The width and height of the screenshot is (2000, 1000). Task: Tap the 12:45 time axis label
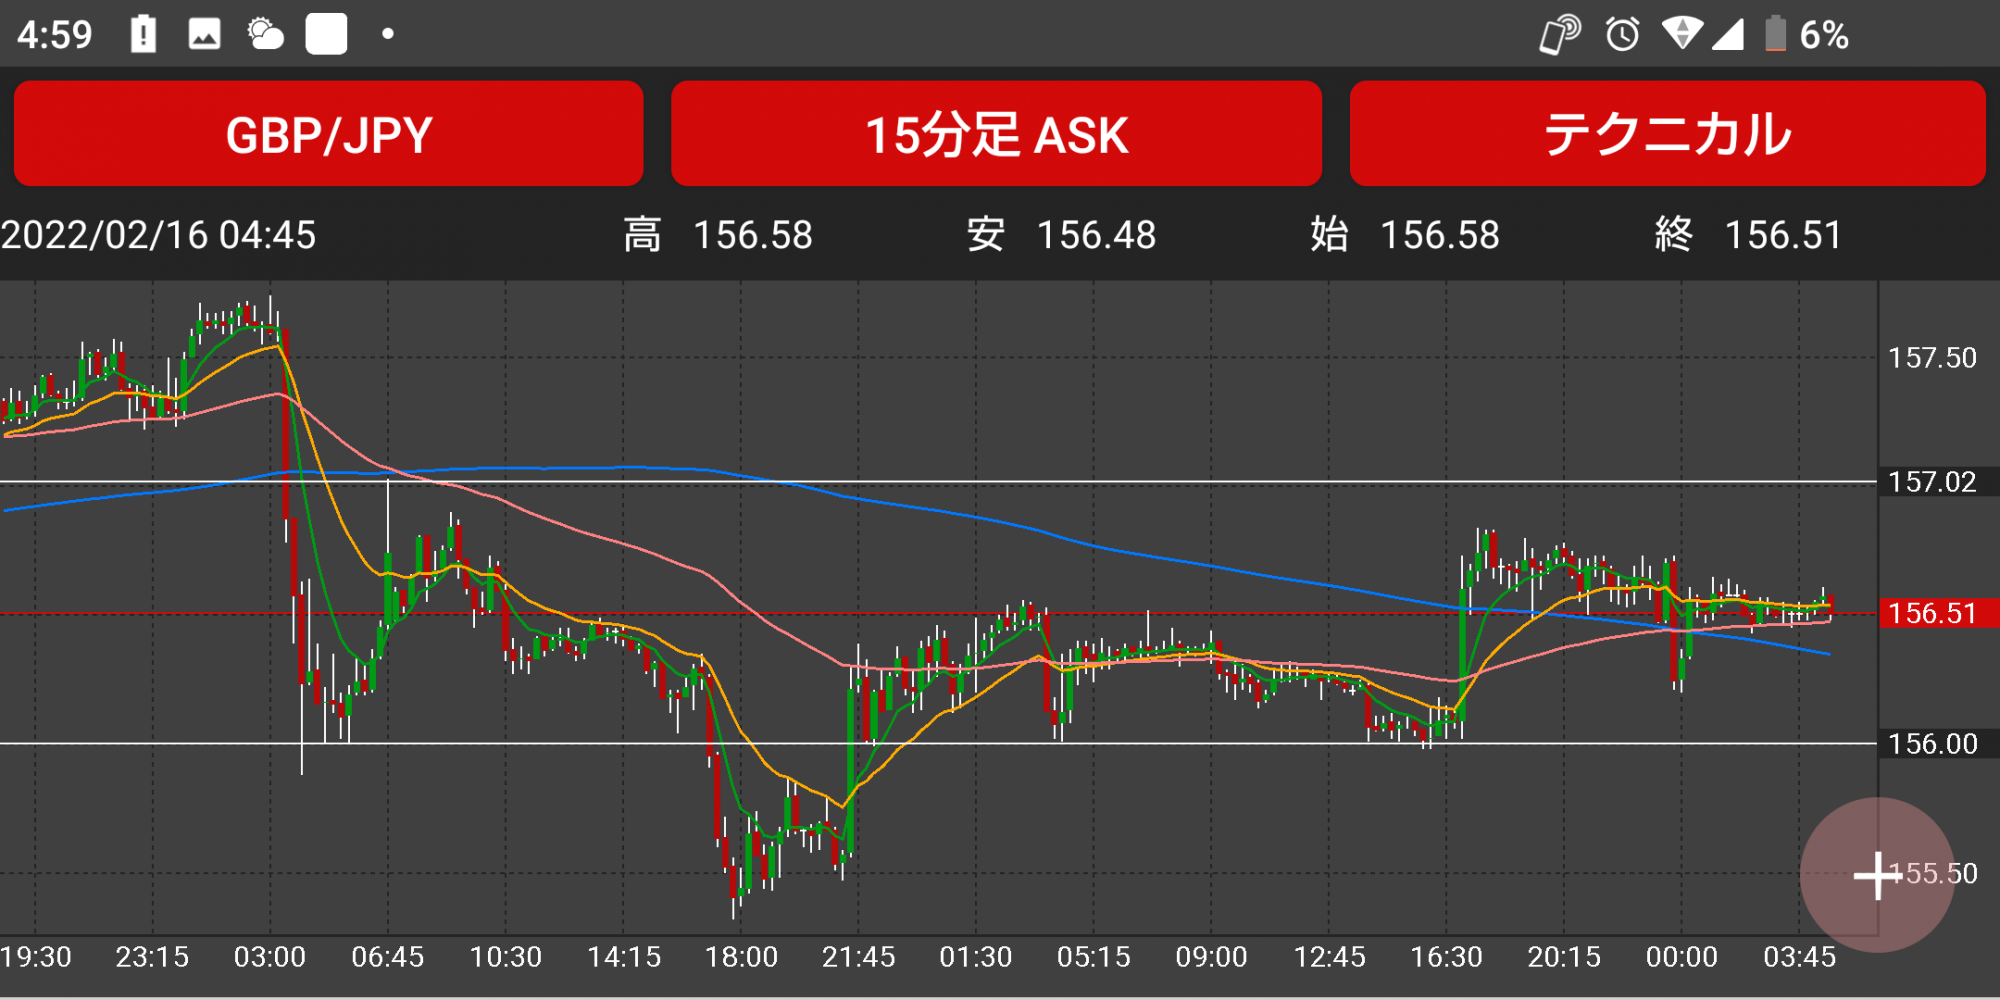[x=1329, y=957]
